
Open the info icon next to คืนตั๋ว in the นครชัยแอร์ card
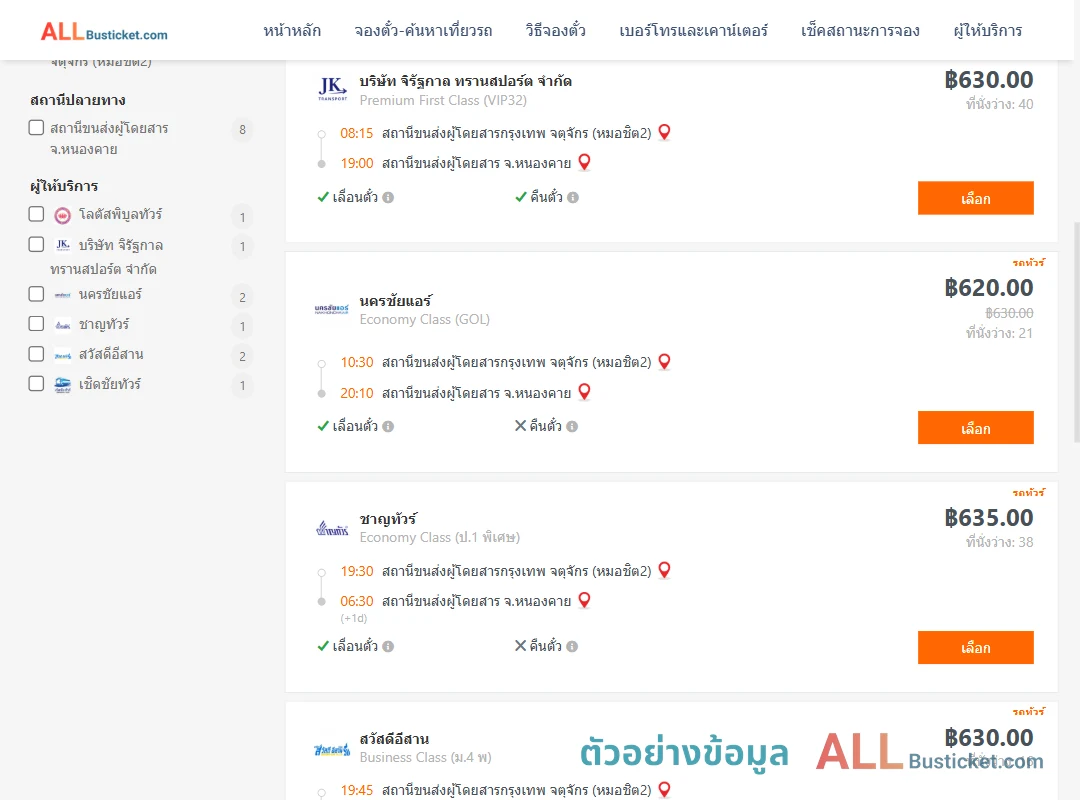pyautogui.click(x=572, y=427)
